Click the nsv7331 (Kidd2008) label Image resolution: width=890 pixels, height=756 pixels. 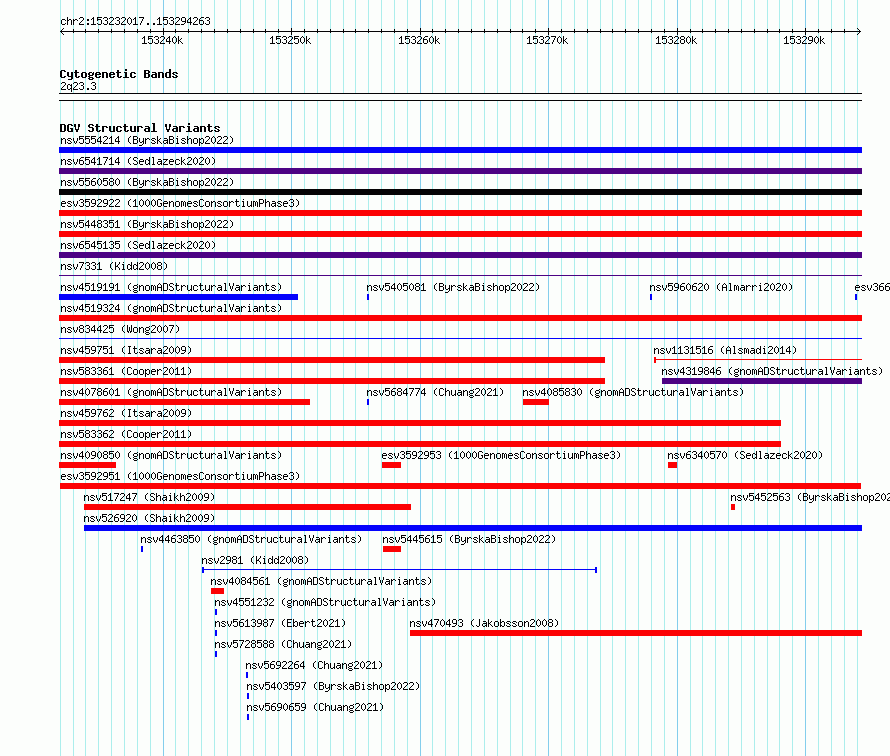click(114, 266)
